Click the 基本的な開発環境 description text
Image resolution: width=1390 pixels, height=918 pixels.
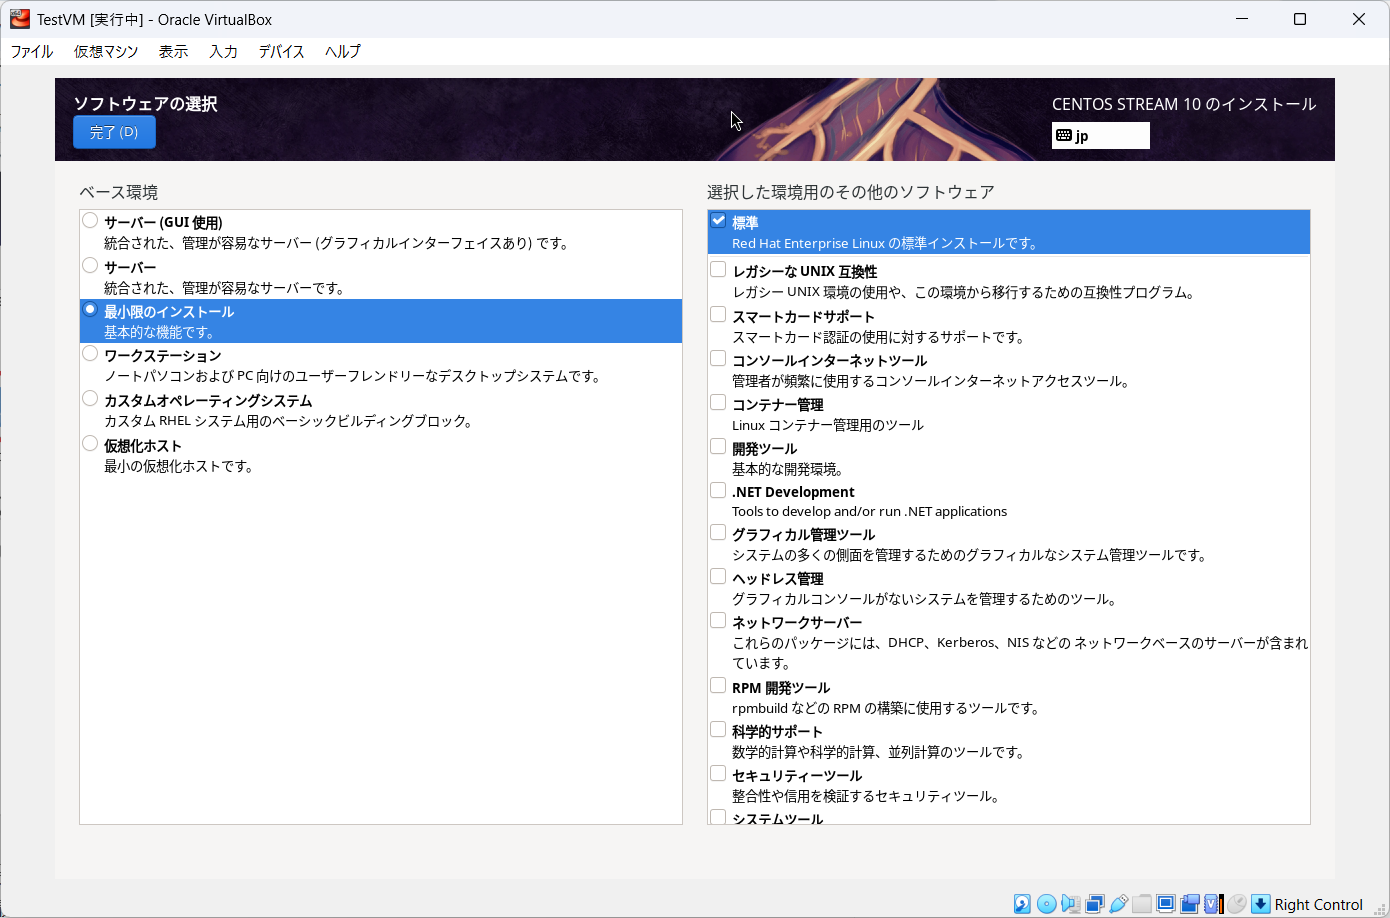pyautogui.click(x=788, y=469)
